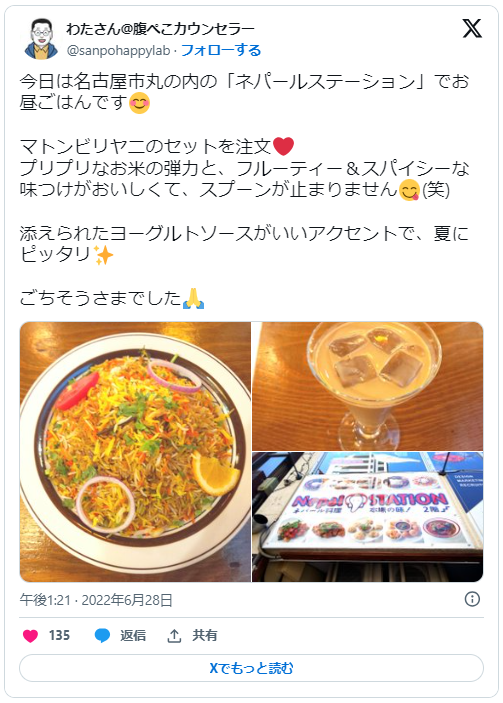The width and height of the screenshot is (503, 703).
Task: Click the Xでもっと読む button
Action: pos(252,668)
